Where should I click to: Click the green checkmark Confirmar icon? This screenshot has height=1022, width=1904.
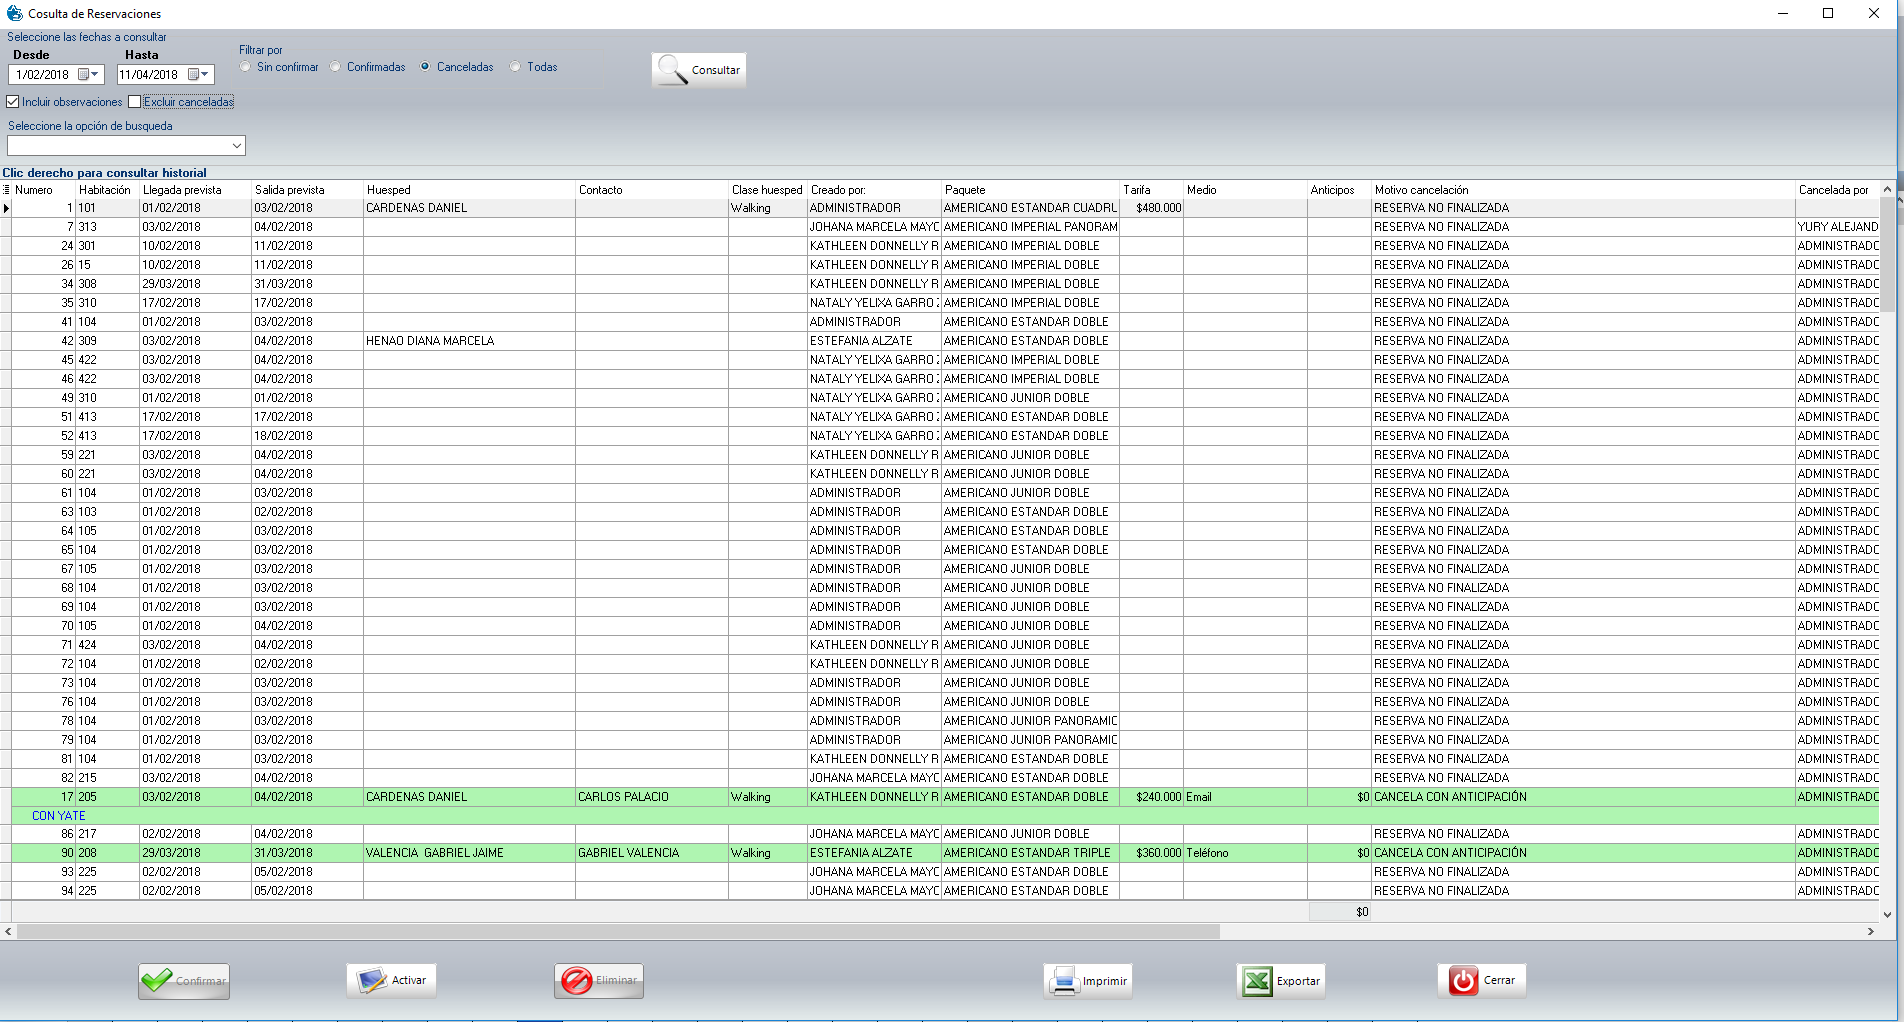[x=157, y=981]
